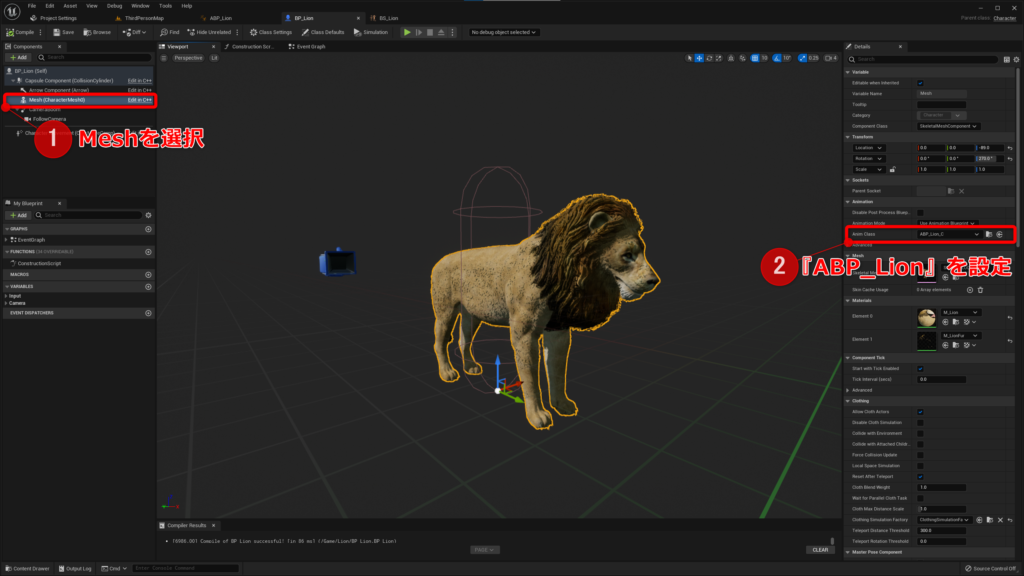Toggle the Scale lock icon
1024x576 pixels.
(x=893, y=169)
